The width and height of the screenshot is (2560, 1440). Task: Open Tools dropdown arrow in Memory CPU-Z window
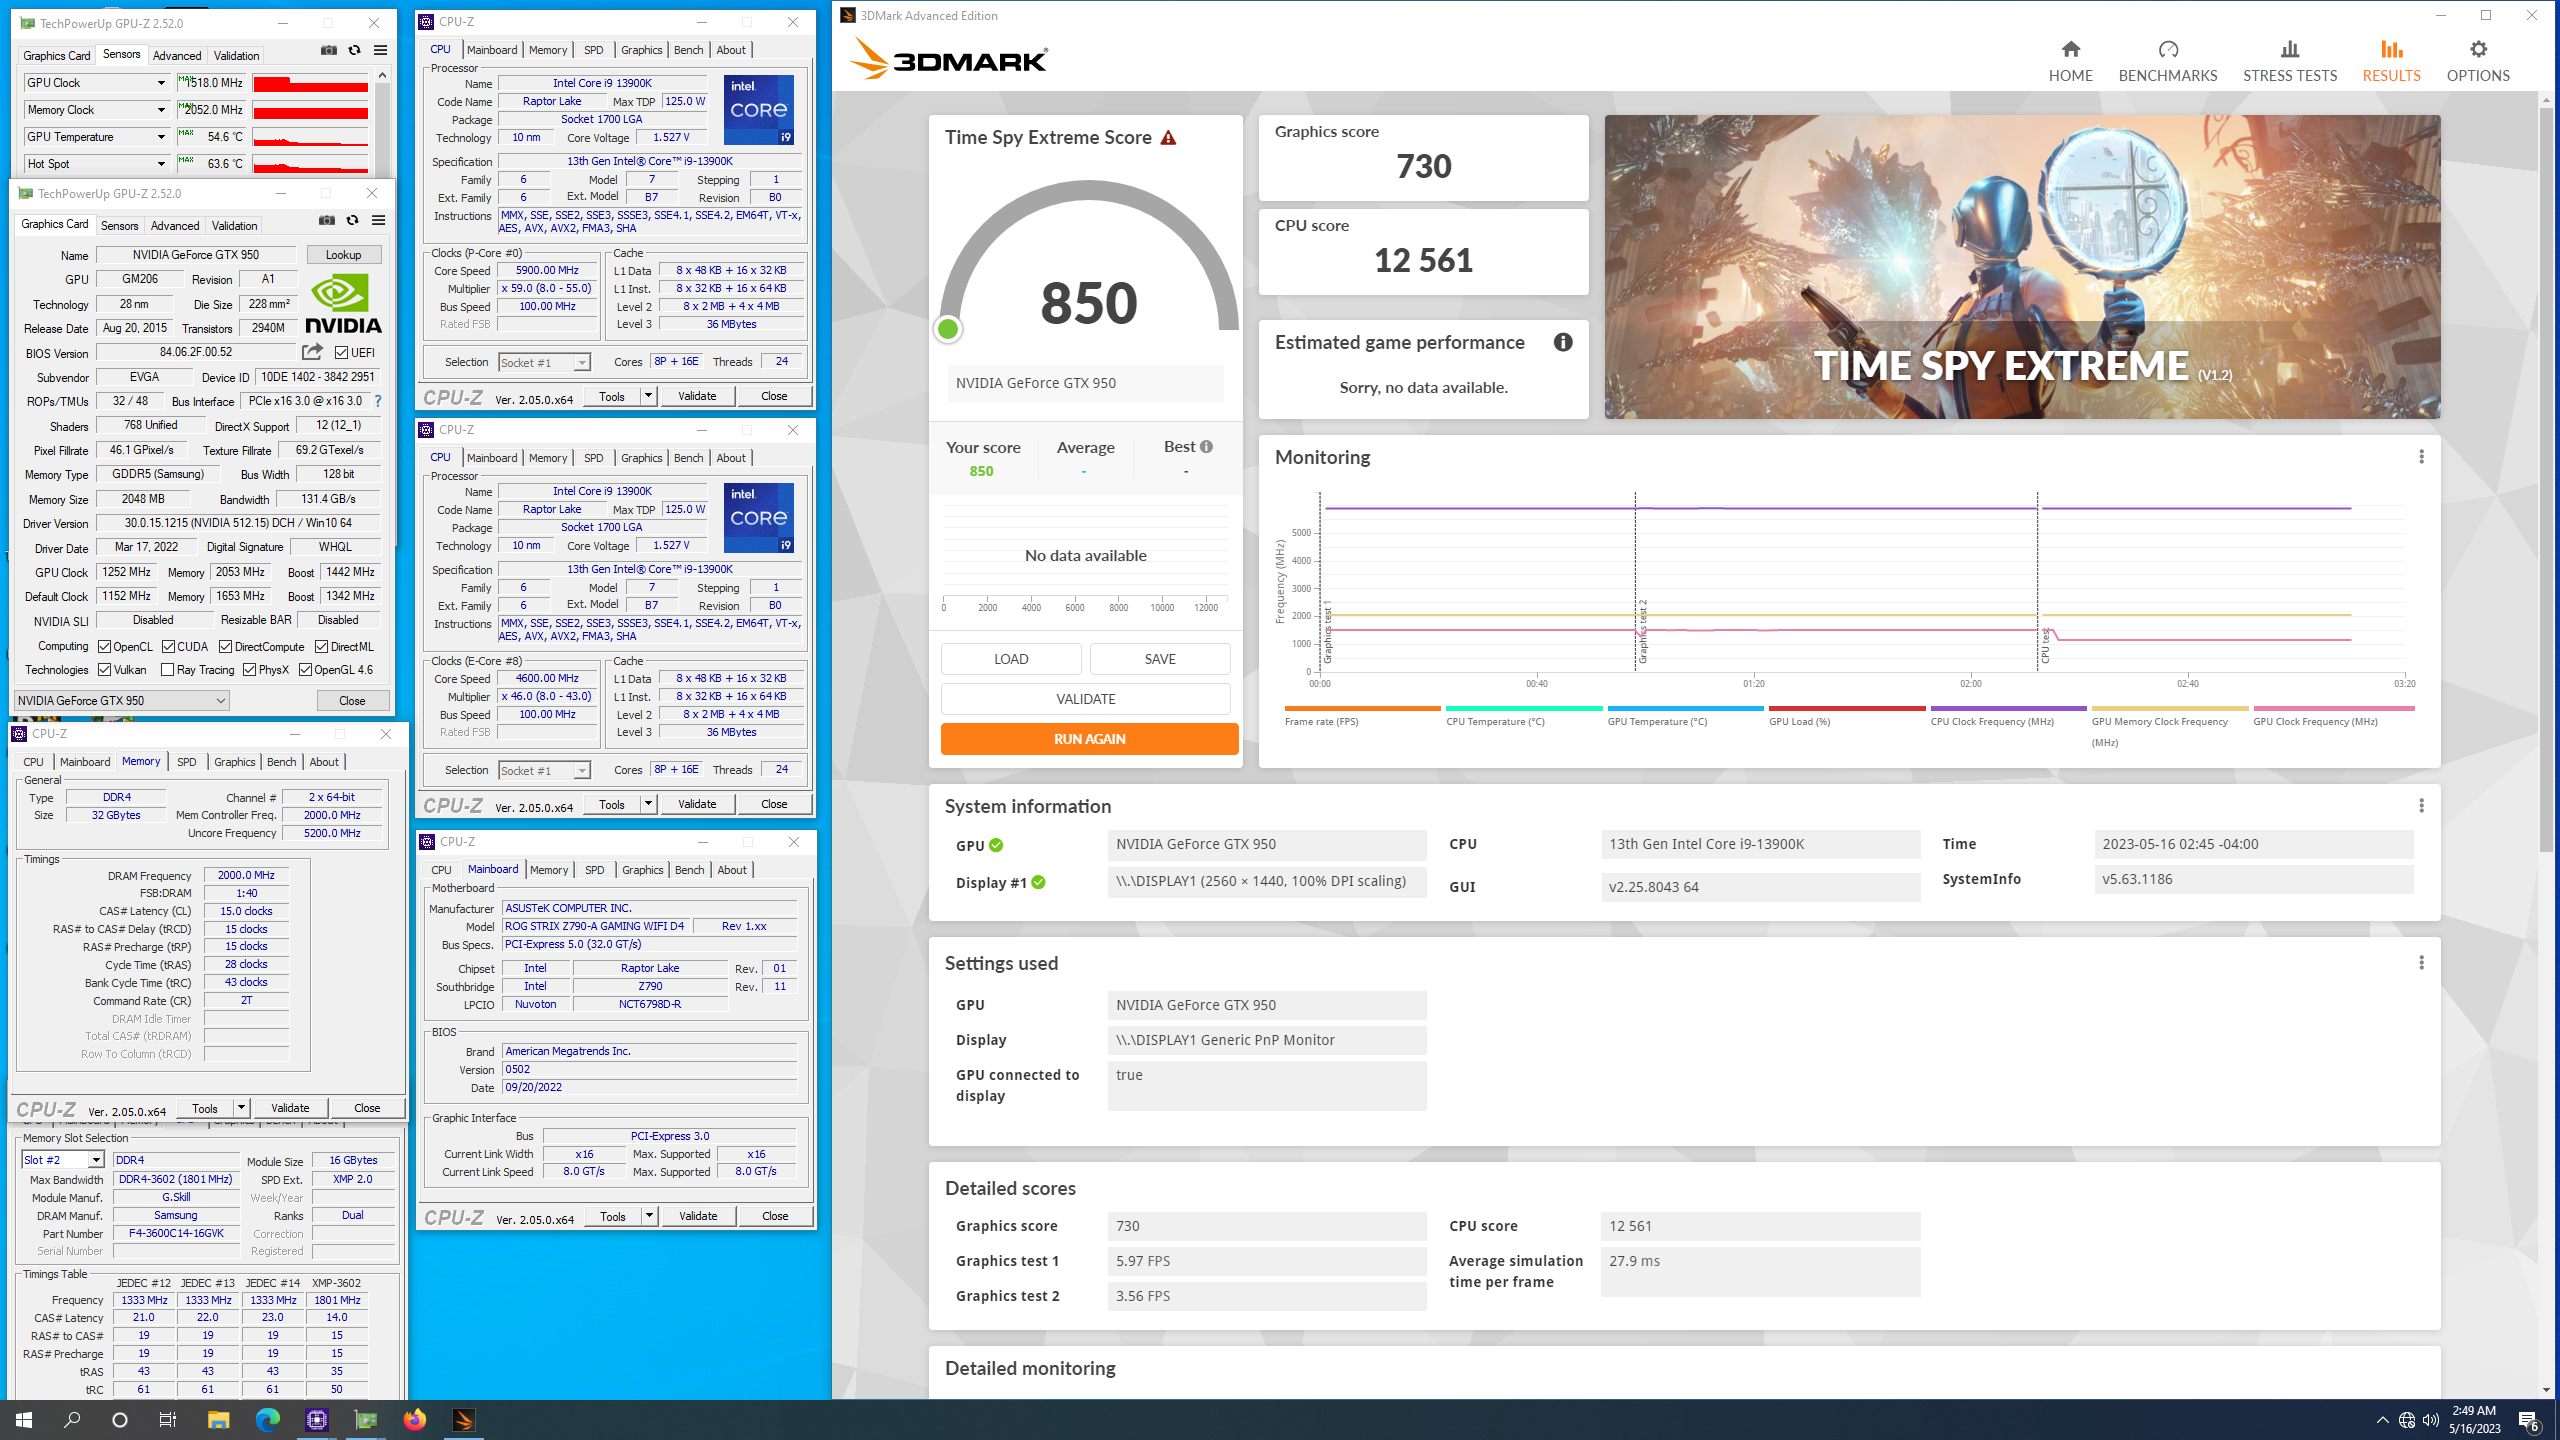tap(241, 1108)
